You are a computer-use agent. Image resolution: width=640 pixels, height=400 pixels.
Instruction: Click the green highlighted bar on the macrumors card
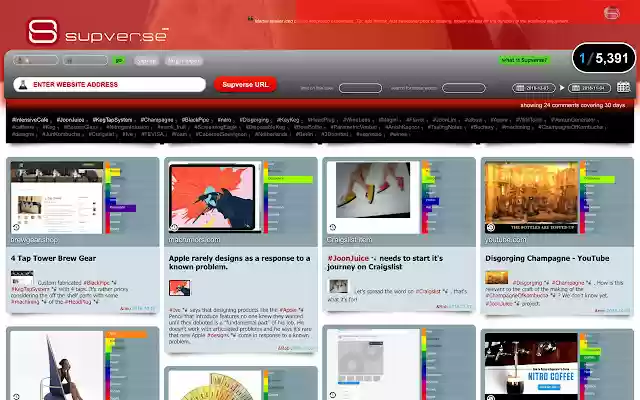tap(290, 179)
